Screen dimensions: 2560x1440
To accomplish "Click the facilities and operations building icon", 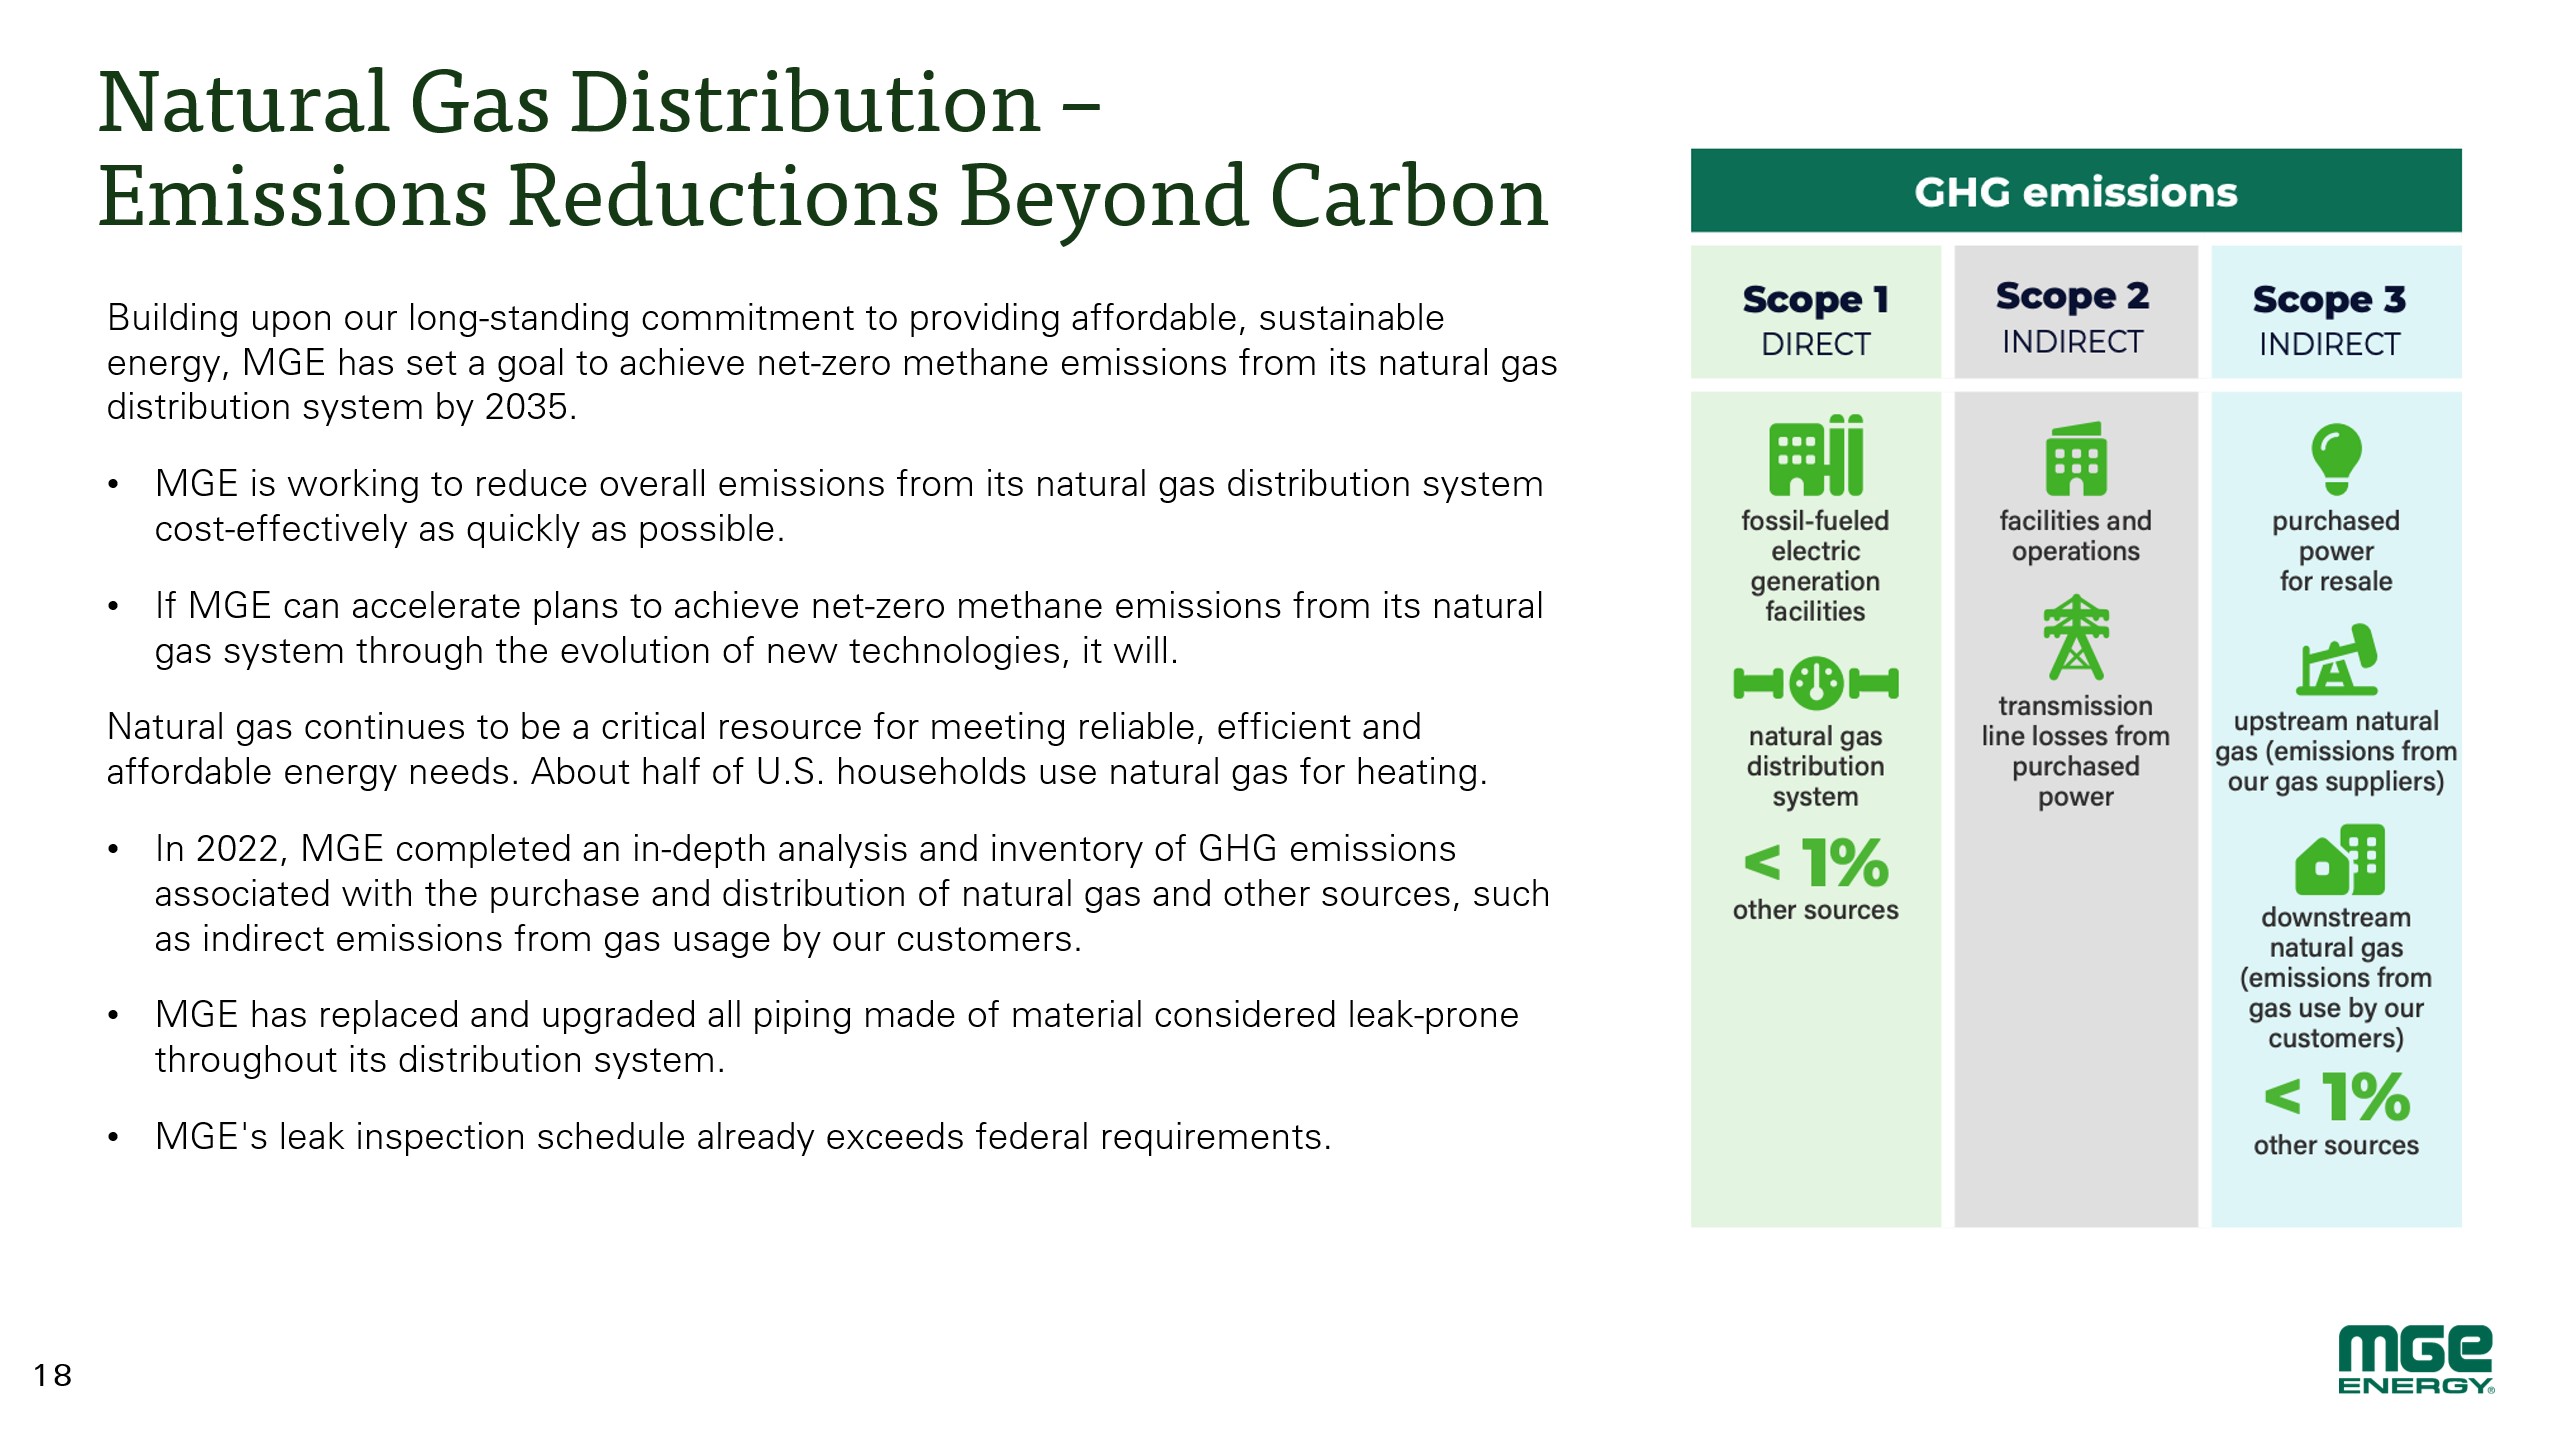I will tap(2075, 459).
